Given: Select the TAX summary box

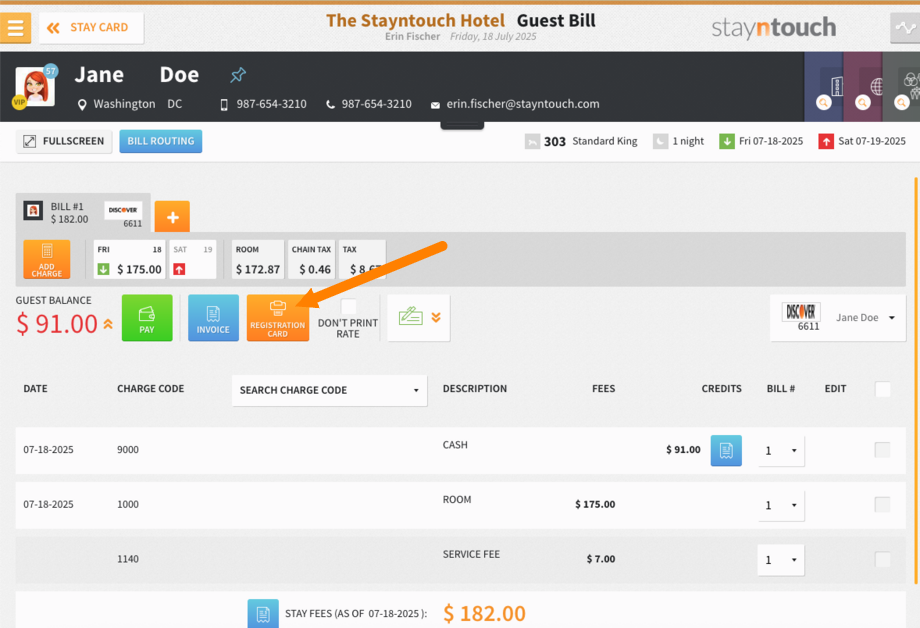Looking at the screenshot, I should point(362,259).
